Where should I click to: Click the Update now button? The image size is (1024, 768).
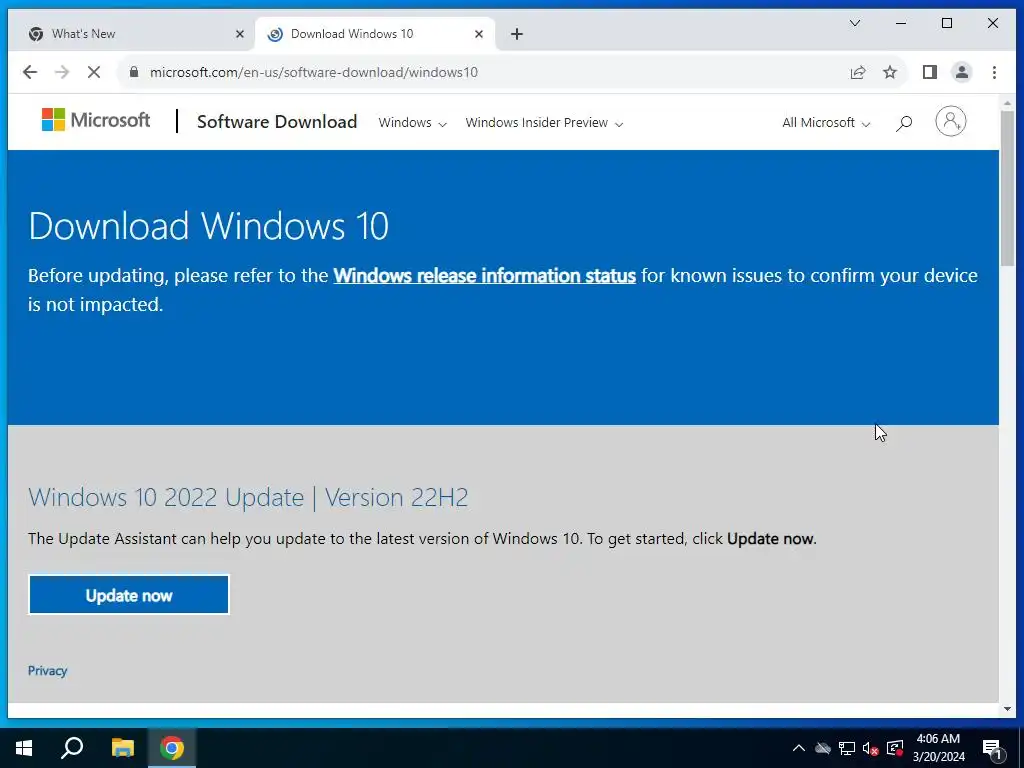(129, 595)
